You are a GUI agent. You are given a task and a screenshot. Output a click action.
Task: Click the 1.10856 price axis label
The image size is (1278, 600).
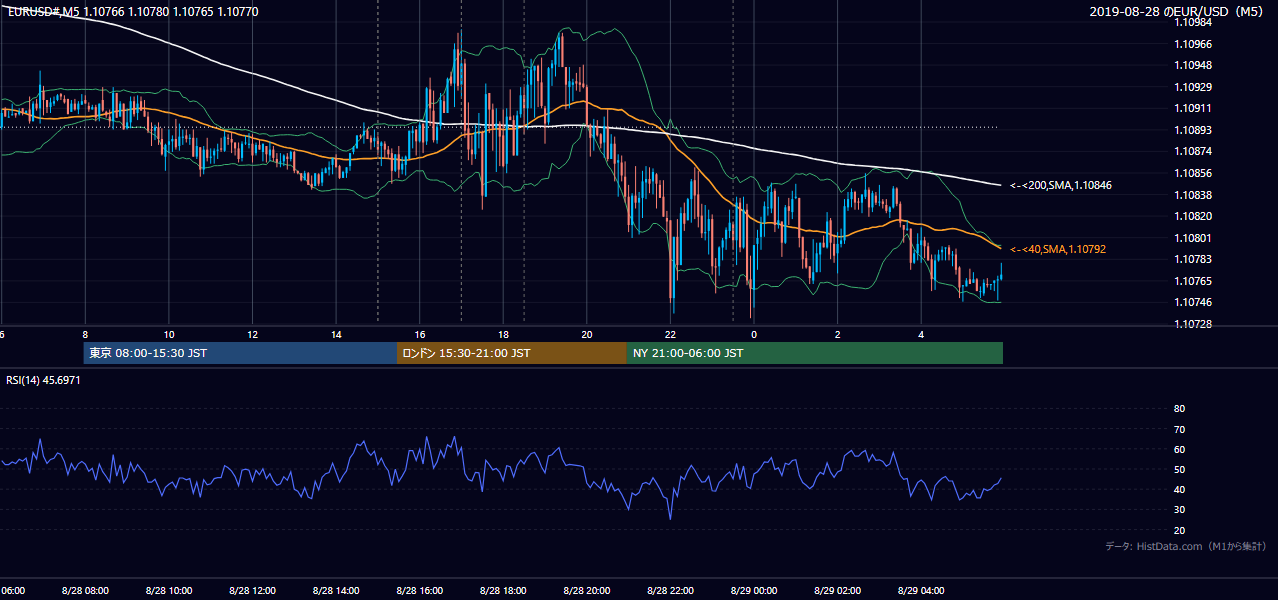pos(1192,173)
